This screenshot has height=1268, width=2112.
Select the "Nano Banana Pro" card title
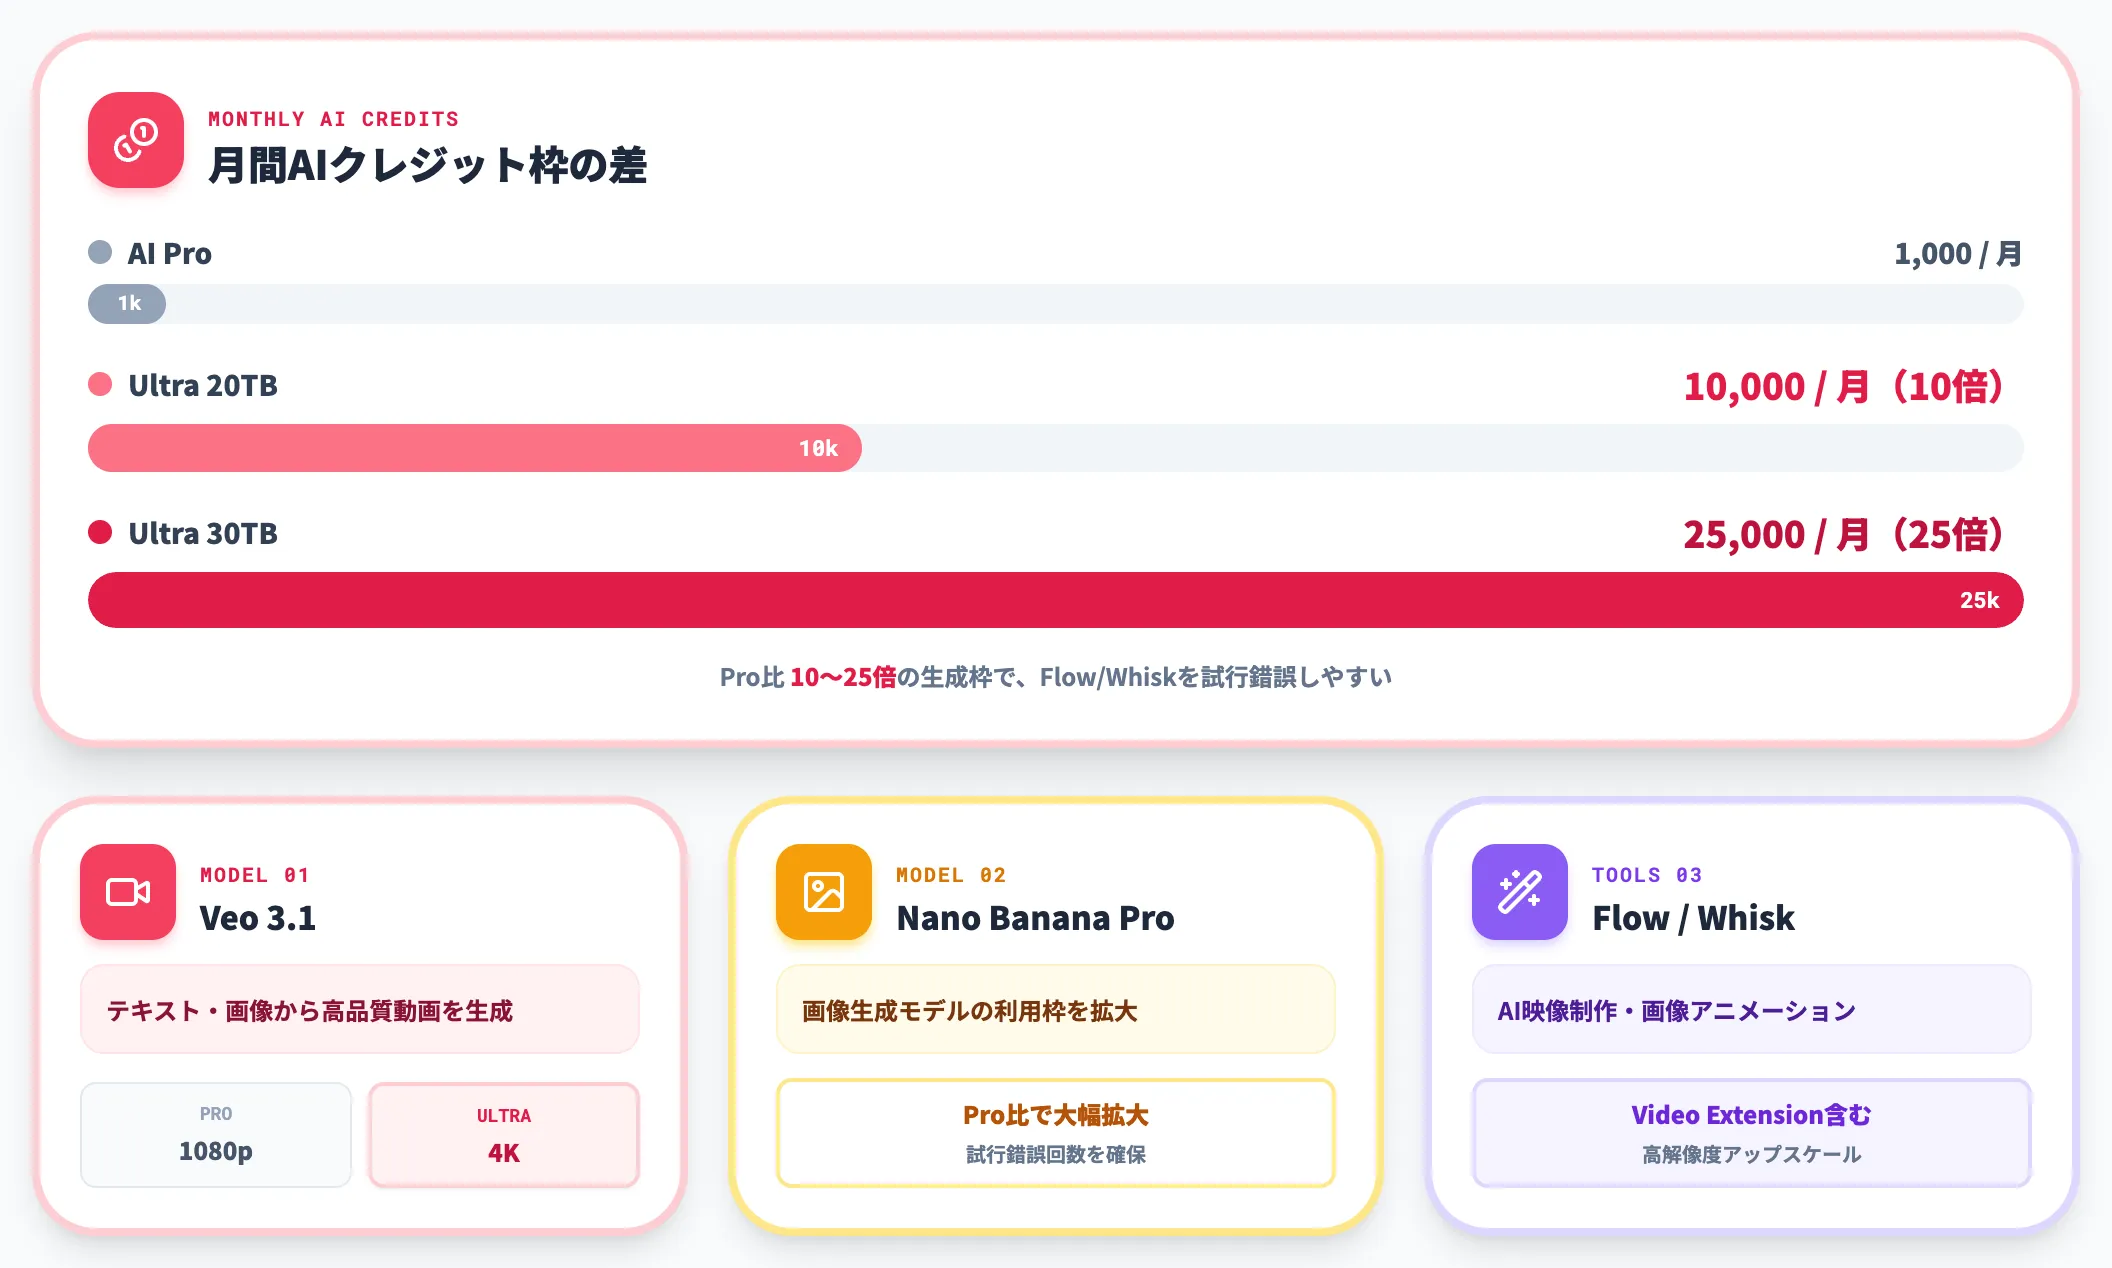coord(1036,918)
